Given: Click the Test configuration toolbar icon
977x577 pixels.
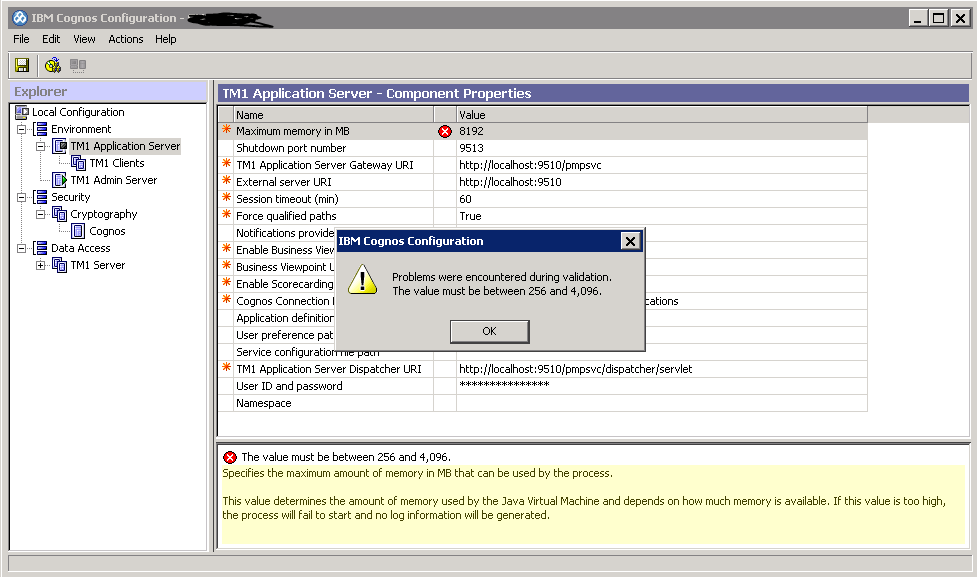Looking at the screenshot, I should point(53,65).
